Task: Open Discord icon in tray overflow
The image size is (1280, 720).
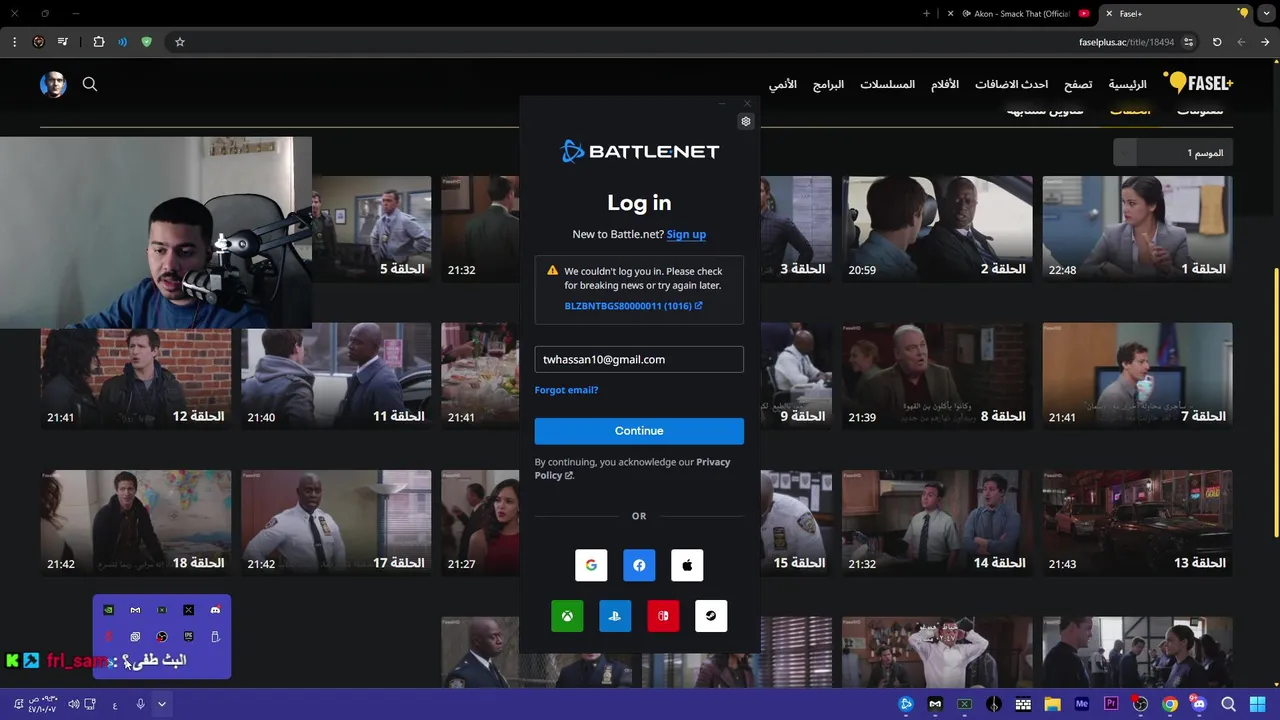Action: pyautogui.click(x=215, y=610)
